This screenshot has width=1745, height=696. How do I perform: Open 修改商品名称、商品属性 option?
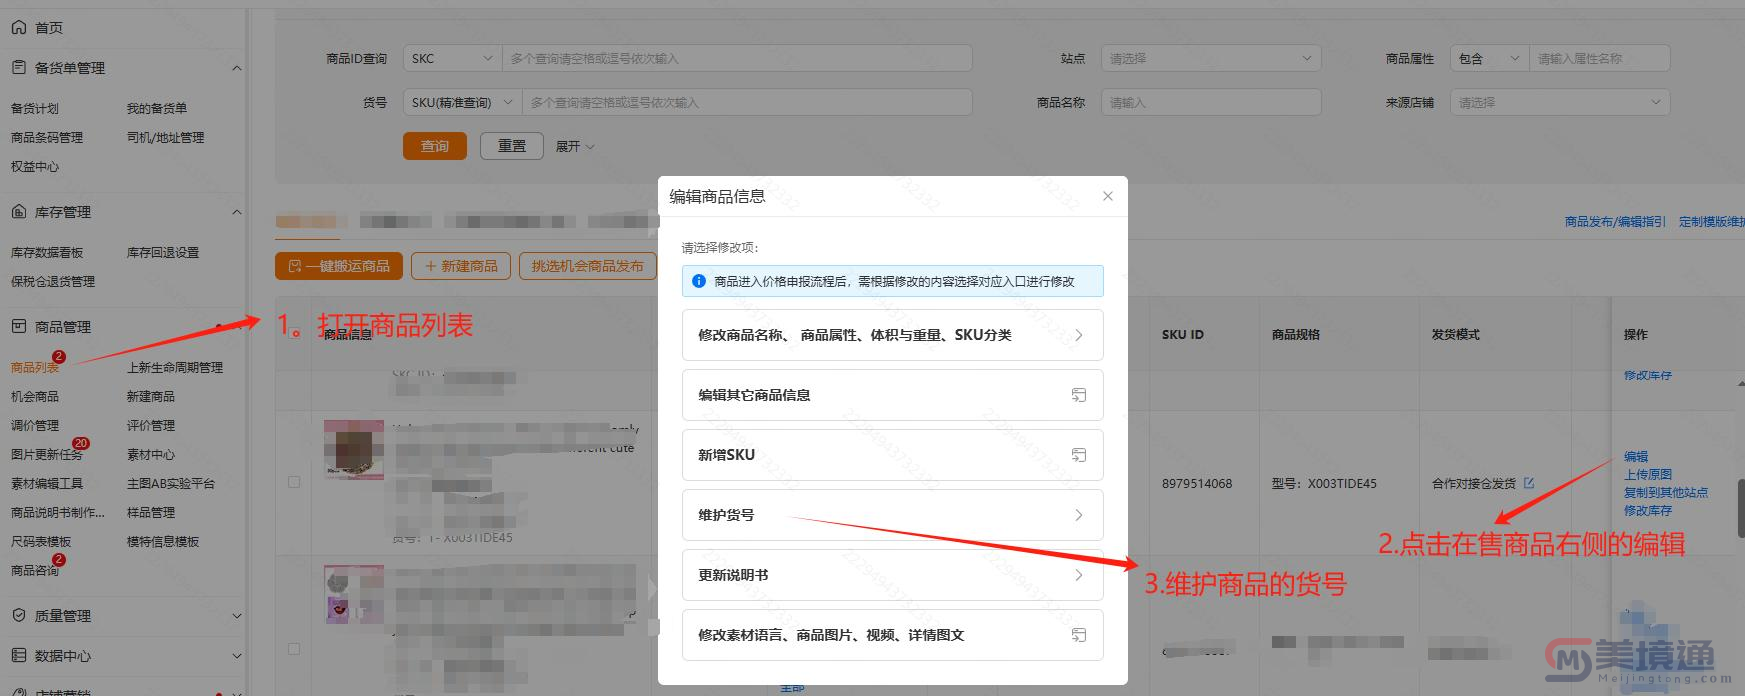click(892, 335)
